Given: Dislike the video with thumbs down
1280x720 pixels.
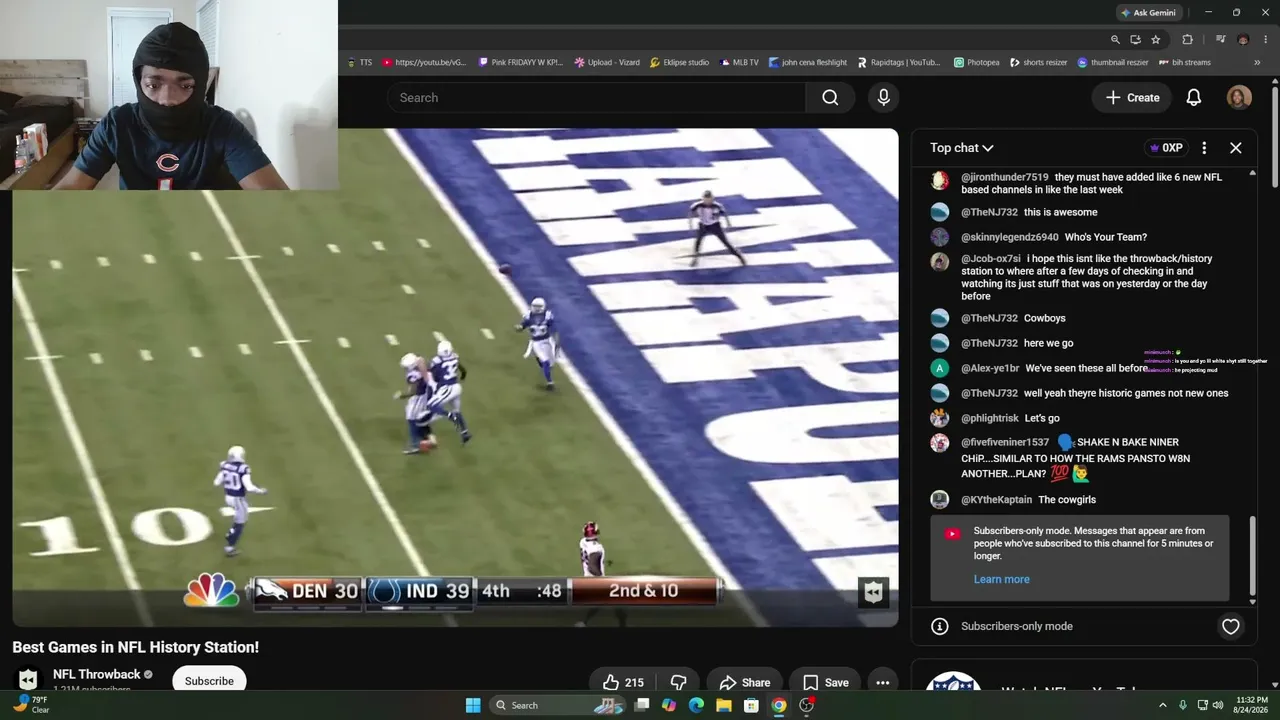Looking at the screenshot, I should [678, 683].
